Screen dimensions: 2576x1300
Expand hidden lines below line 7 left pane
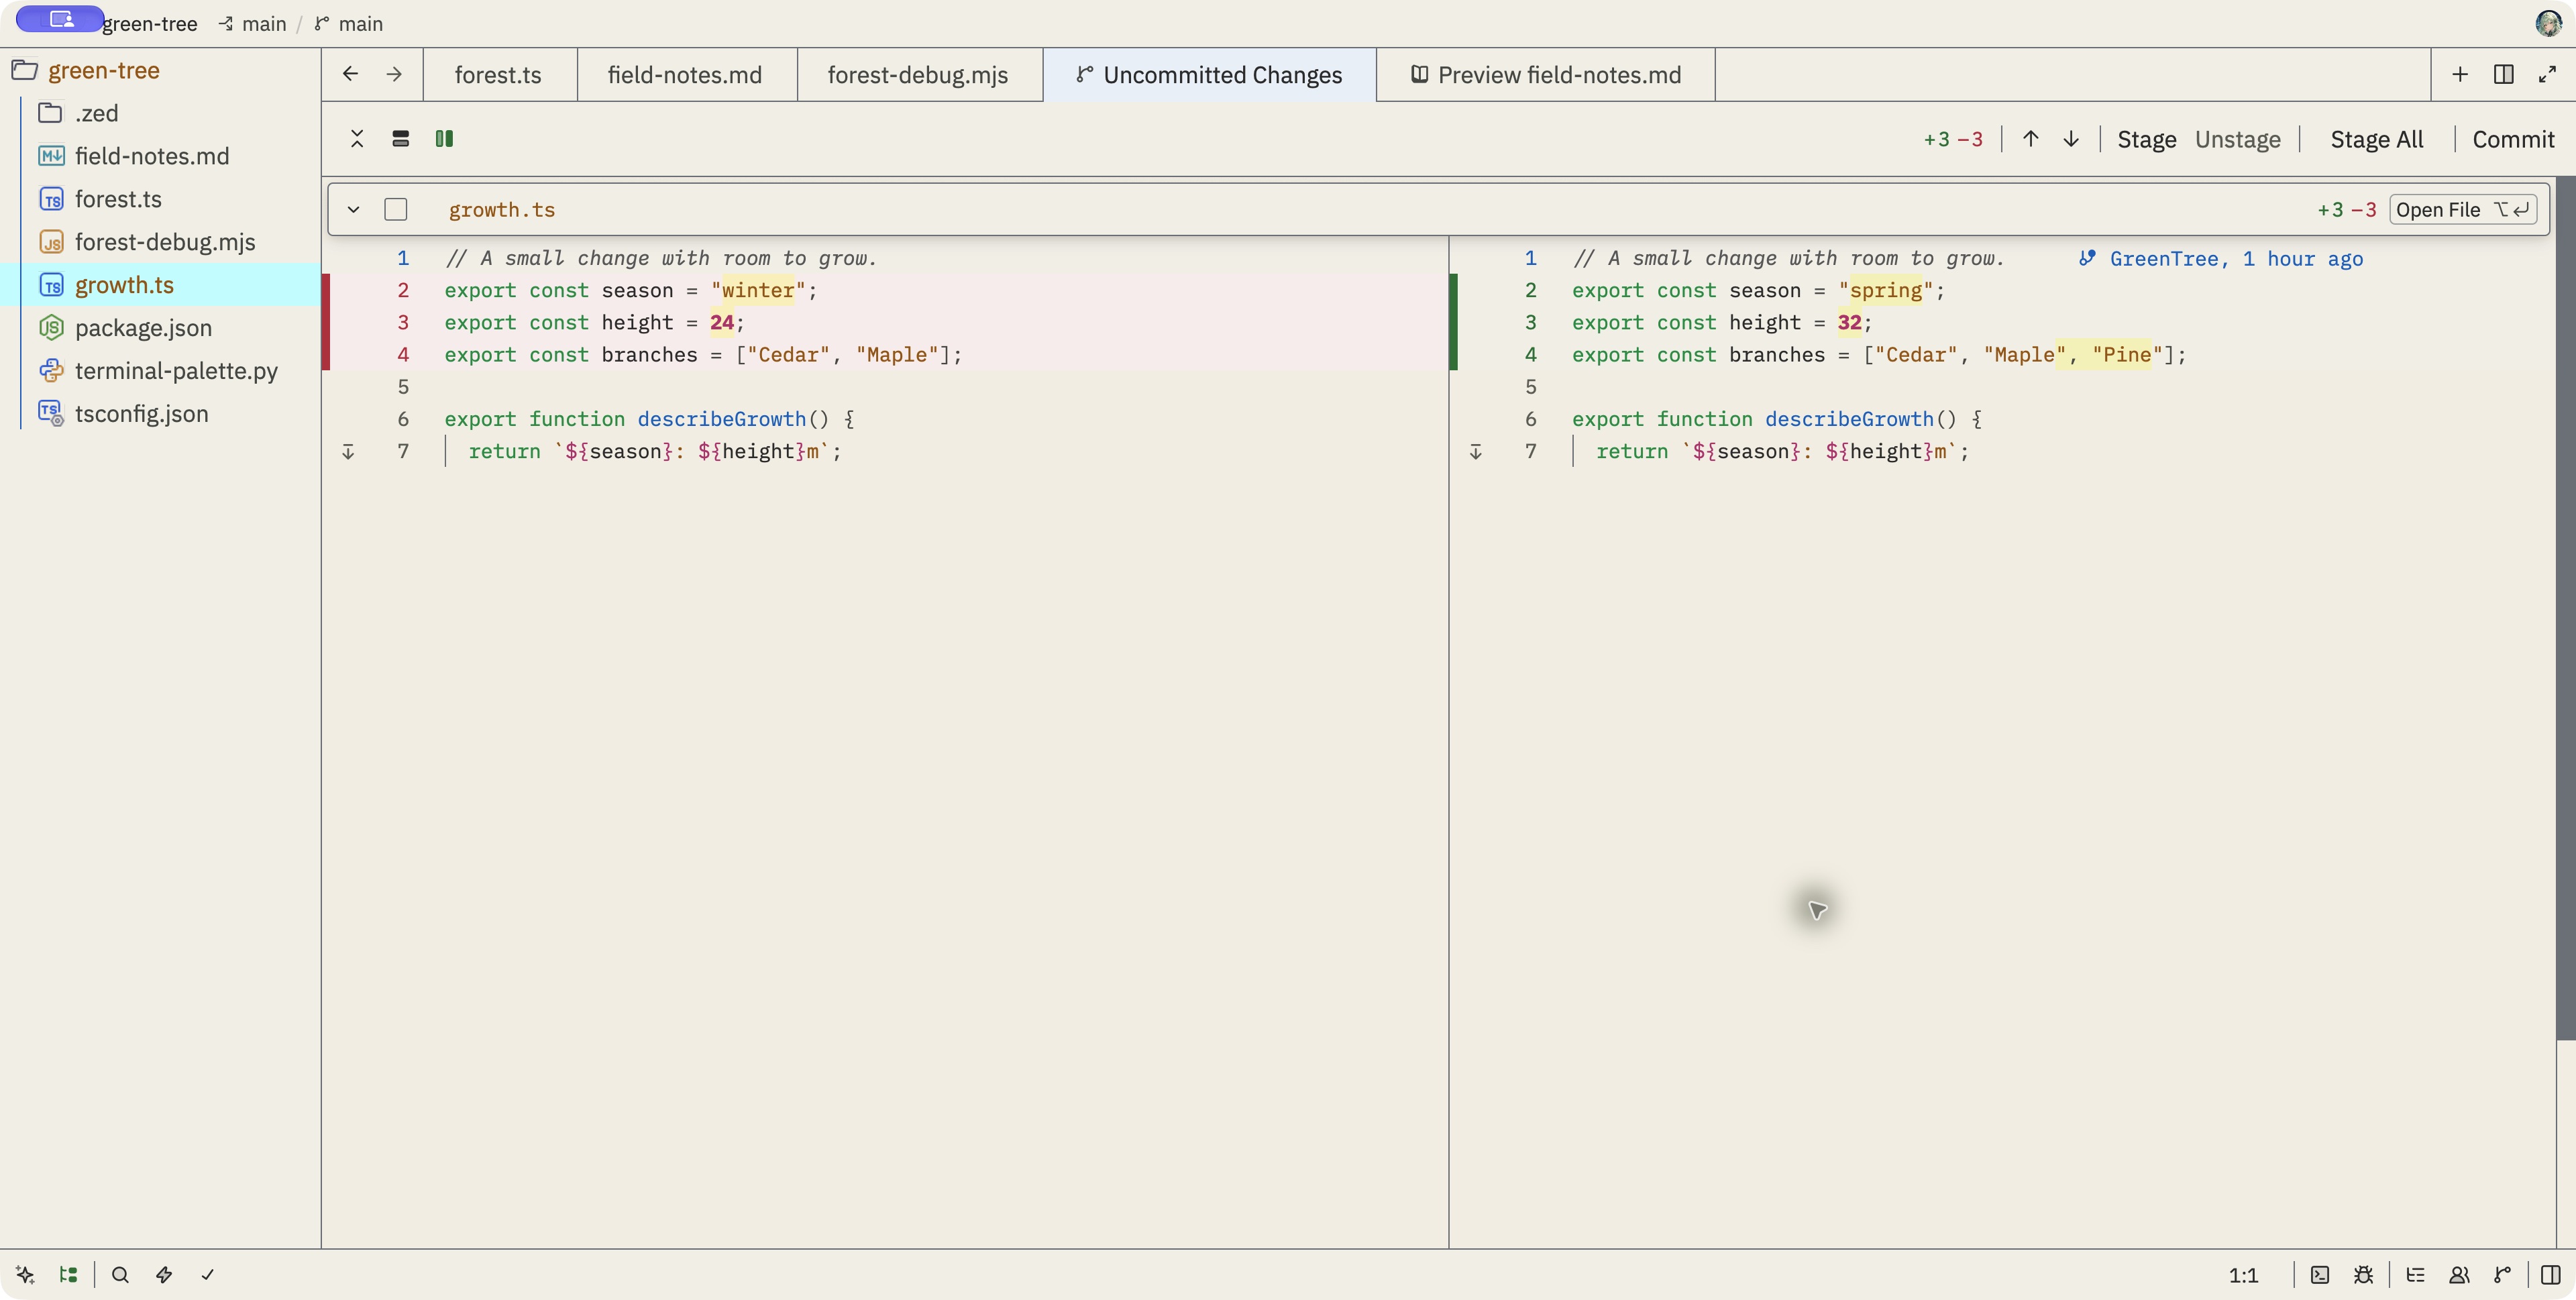(348, 452)
